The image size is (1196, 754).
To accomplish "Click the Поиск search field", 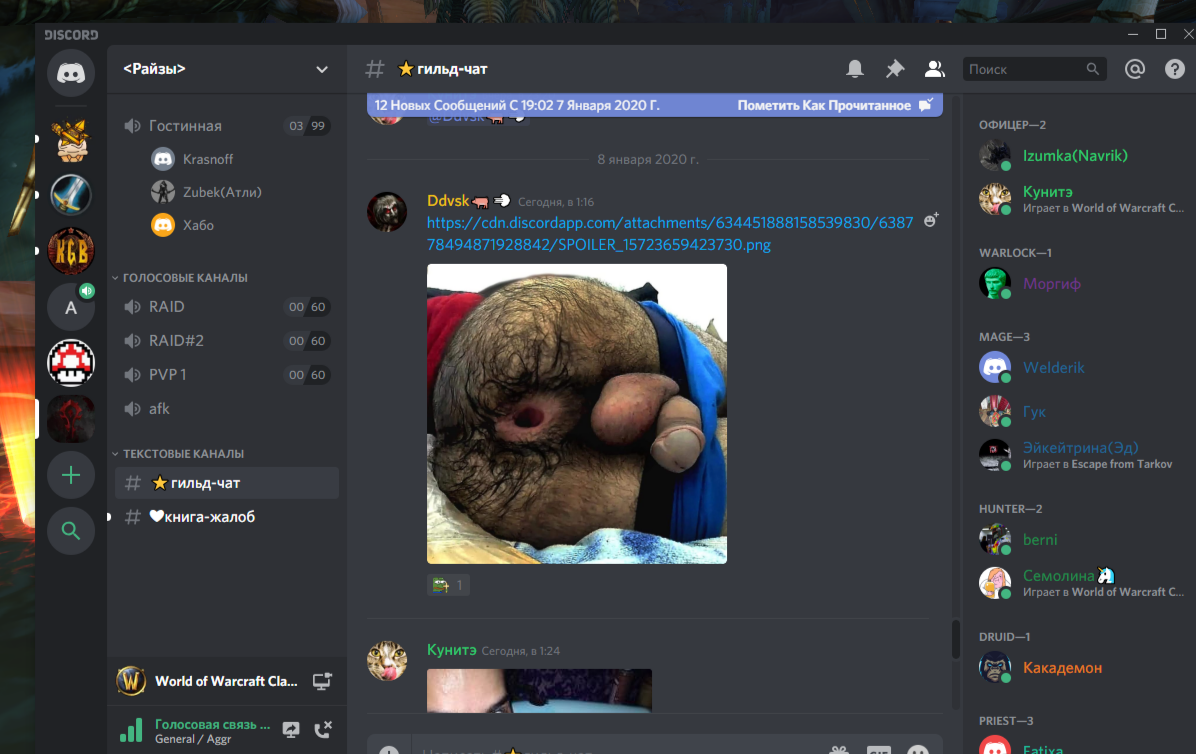I will pyautogui.click(x=1024, y=69).
